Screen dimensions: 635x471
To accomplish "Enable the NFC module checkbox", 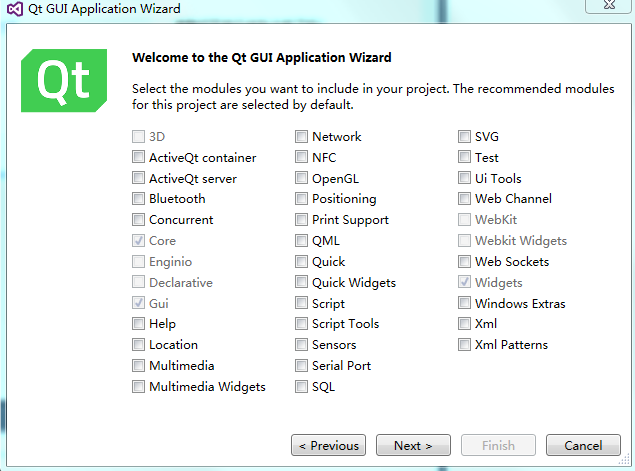I will pos(301,157).
